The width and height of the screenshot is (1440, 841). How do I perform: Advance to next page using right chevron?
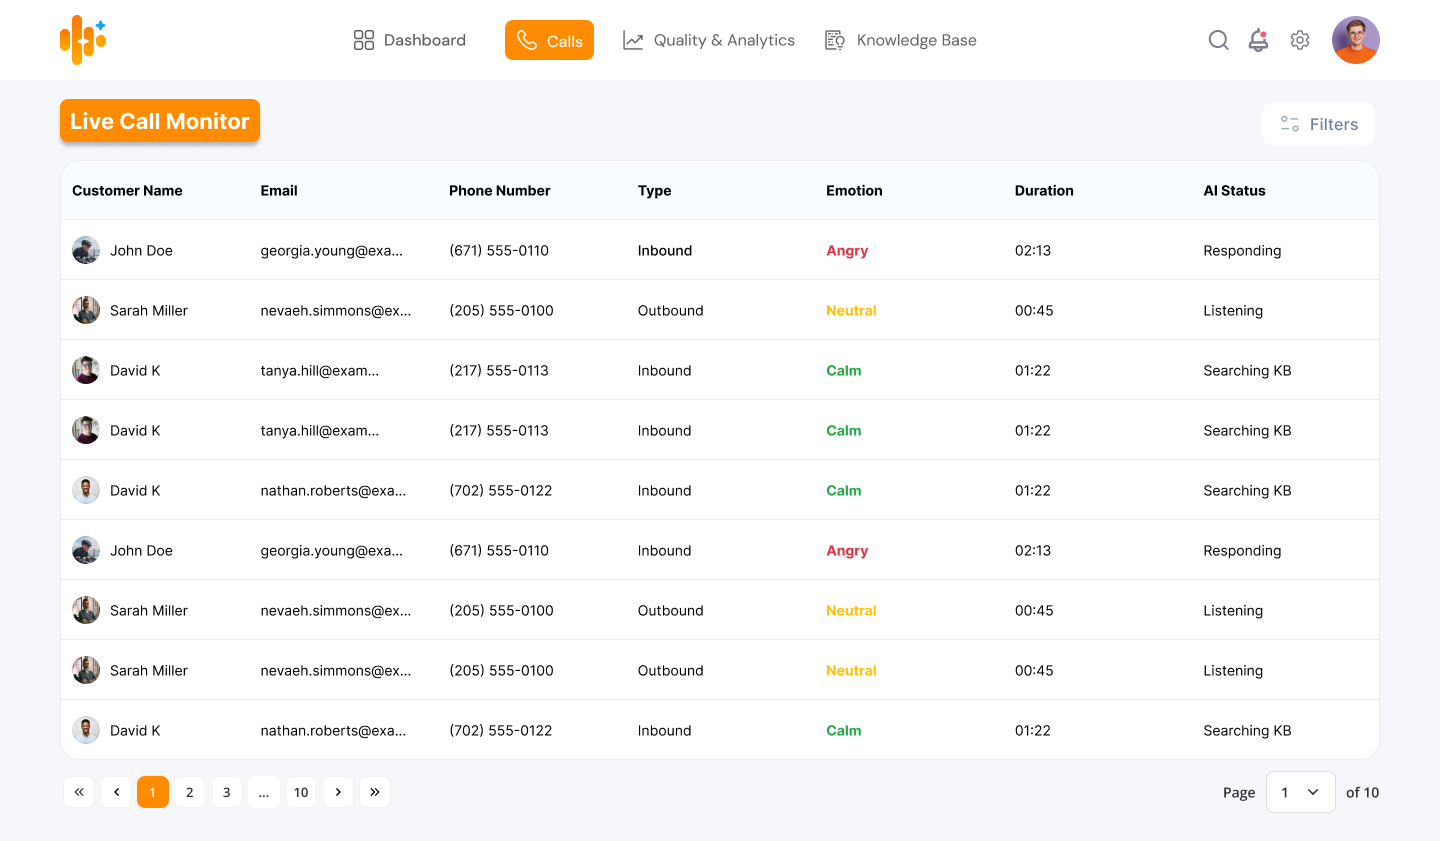(x=338, y=792)
